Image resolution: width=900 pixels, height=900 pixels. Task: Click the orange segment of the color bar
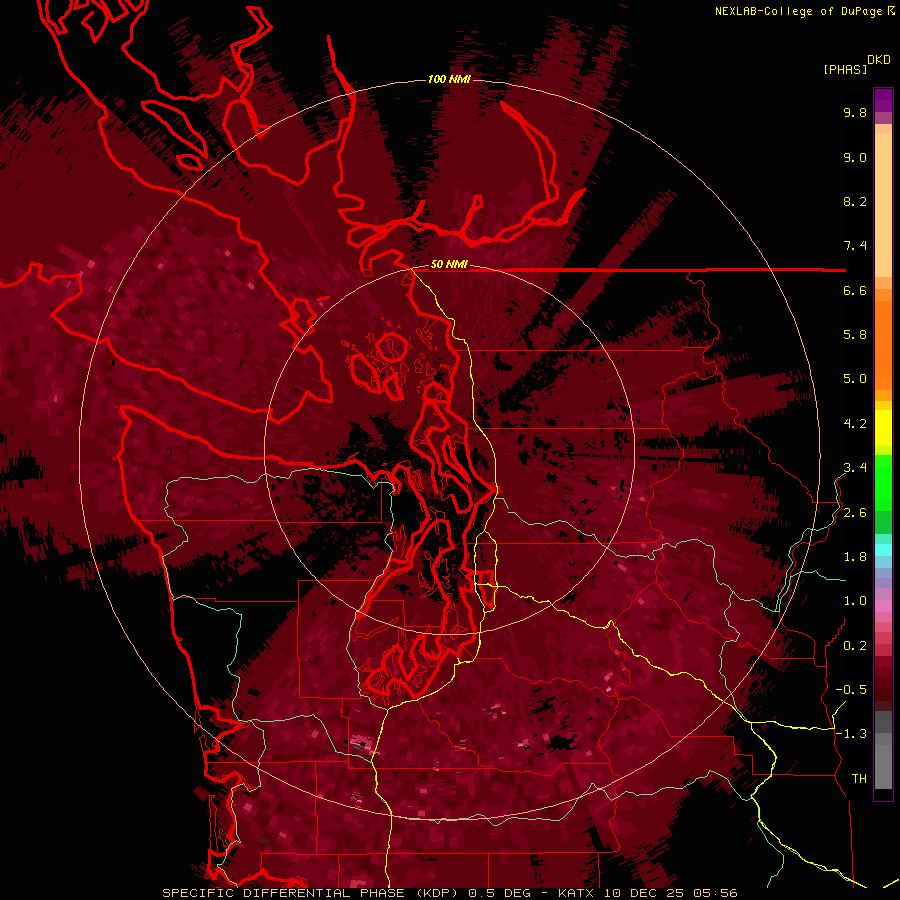pyautogui.click(x=883, y=344)
